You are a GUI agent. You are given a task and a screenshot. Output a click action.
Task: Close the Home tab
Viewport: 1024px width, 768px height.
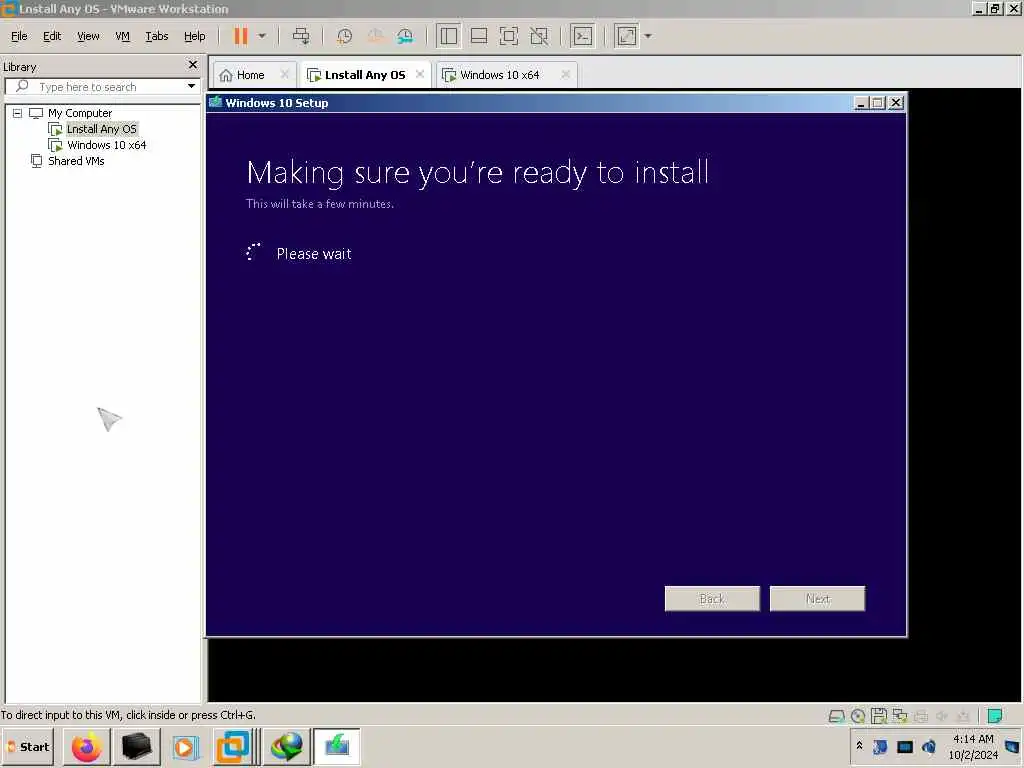[285, 74]
